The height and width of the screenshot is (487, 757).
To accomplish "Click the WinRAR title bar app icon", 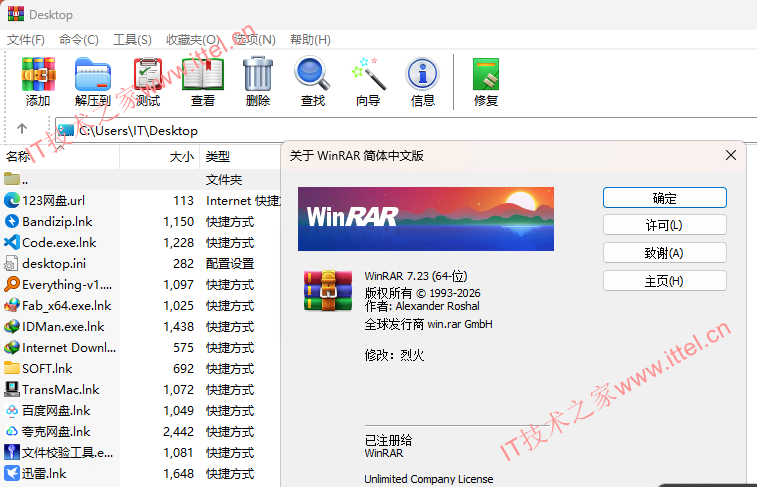I will click(x=15, y=14).
